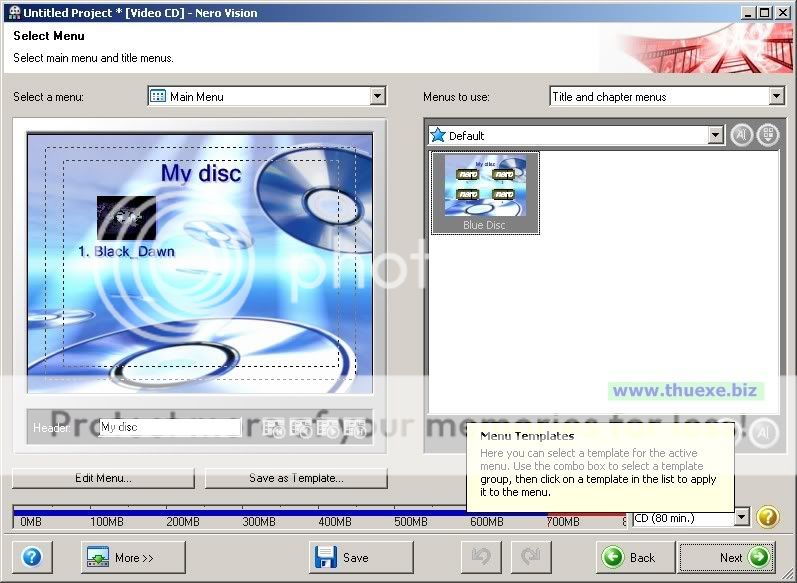
Task: Open the Default template group dropdown
Action: [x=715, y=135]
